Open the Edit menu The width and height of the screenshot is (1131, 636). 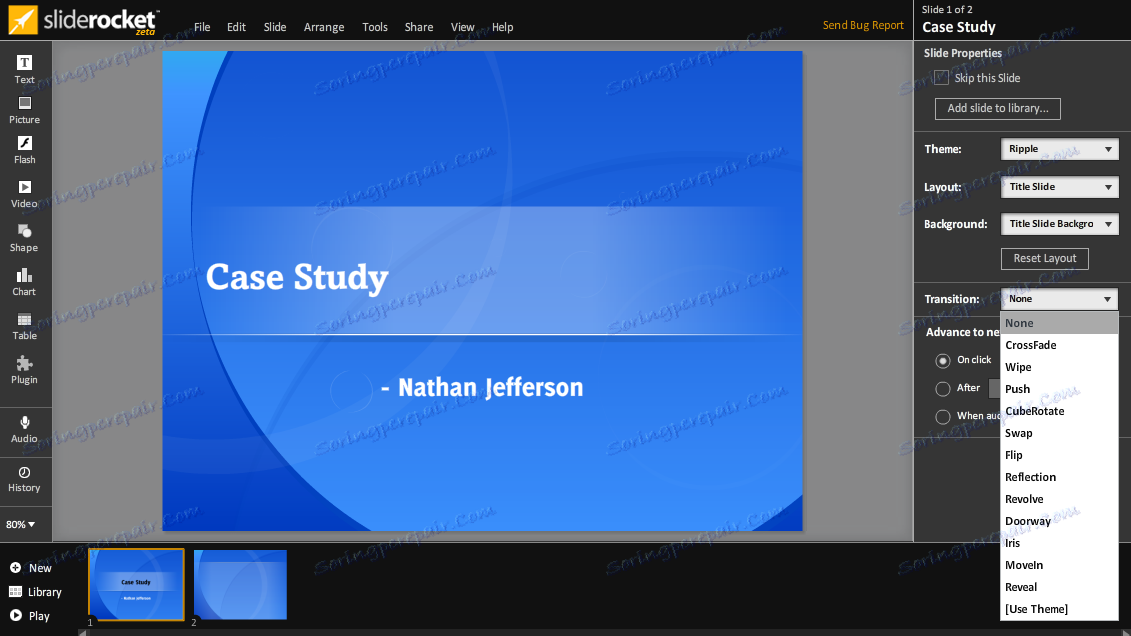[x=236, y=27]
